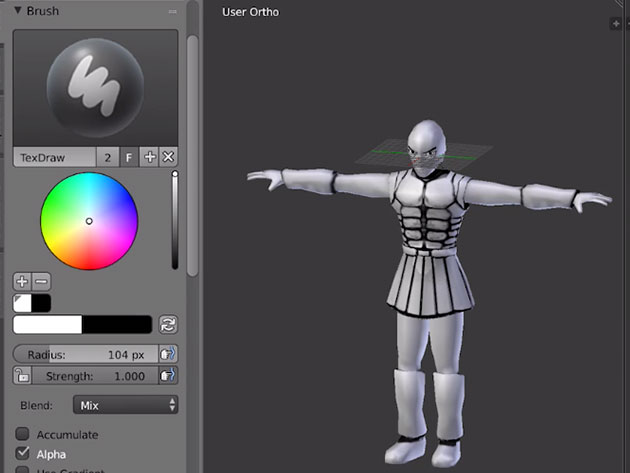Toggle radius pressure sensitivity icon
Image resolution: width=630 pixels, height=473 pixels.
click(168, 354)
